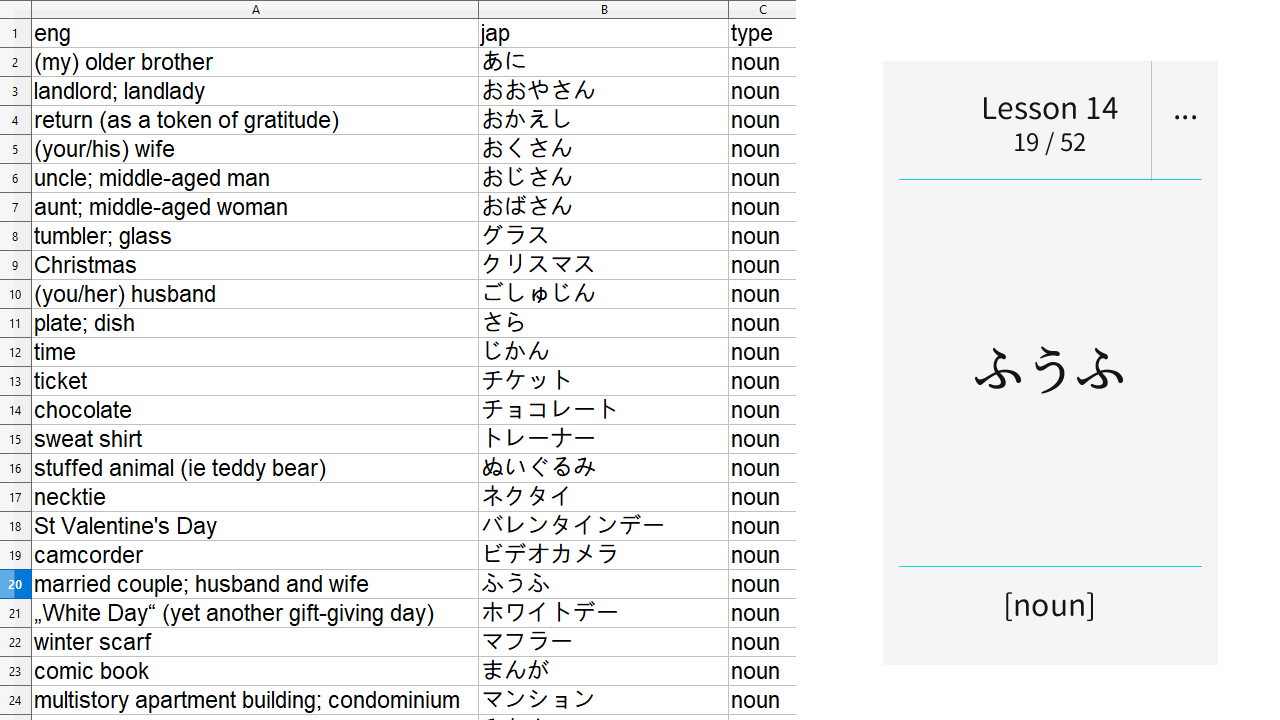This screenshot has height=720, width=1280.
Task: Click the 'married couple; husband and wife' cell
Action: pyautogui.click(x=255, y=584)
